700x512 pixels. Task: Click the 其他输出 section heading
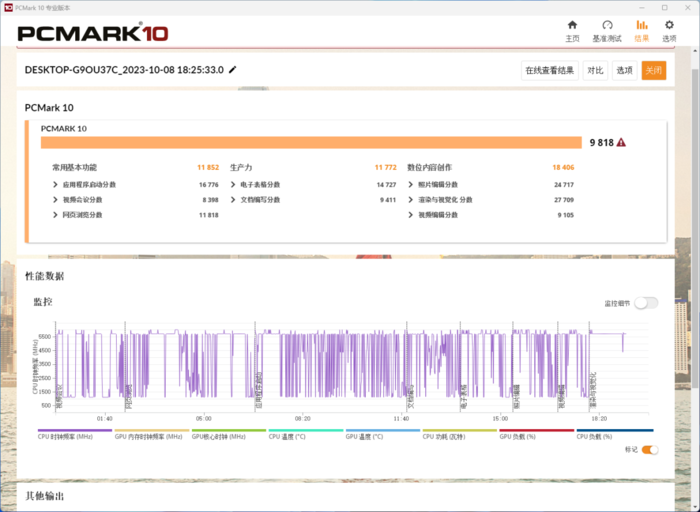[x=45, y=496]
